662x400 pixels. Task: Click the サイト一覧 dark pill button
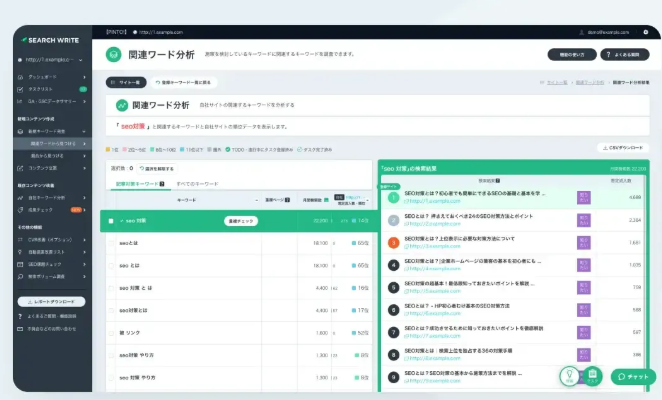tap(126, 82)
